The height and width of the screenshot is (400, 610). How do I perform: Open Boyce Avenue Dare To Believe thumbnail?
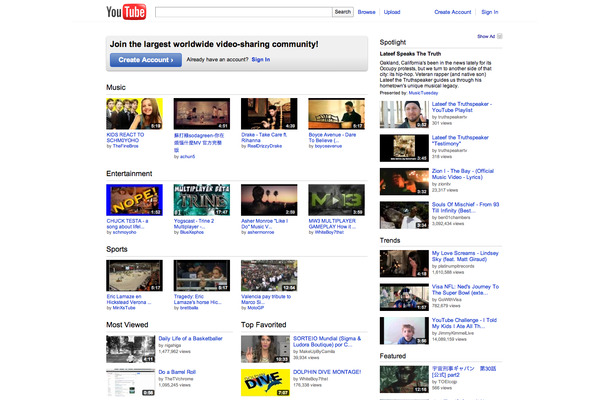click(x=337, y=114)
